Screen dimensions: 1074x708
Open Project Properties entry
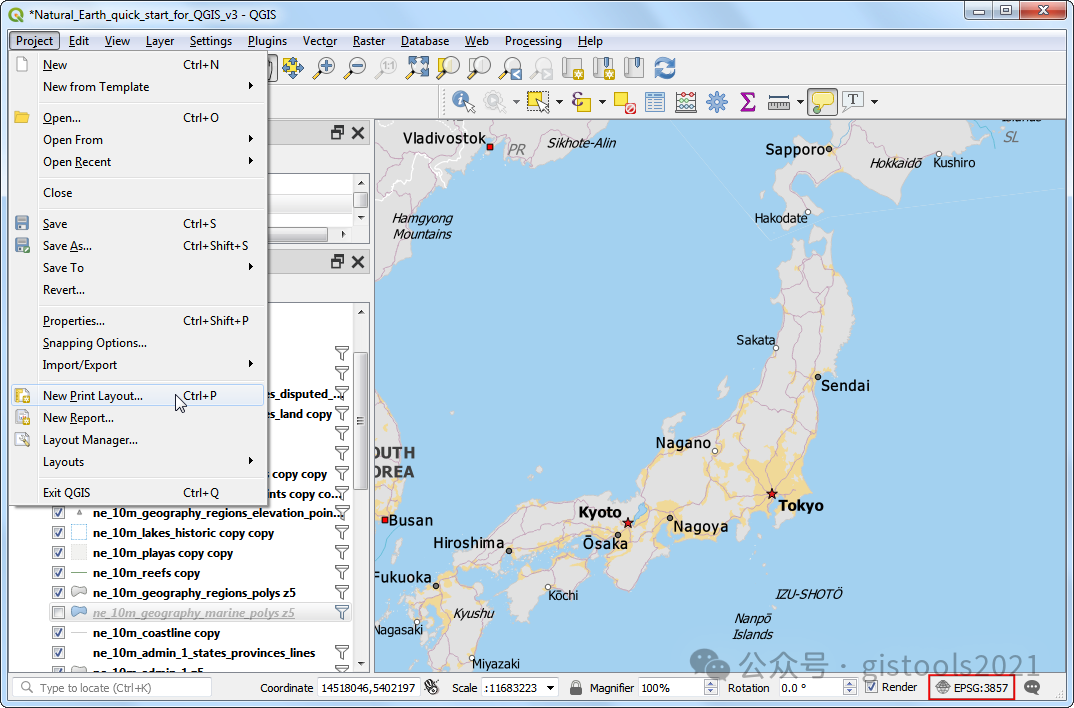click(138, 320)
